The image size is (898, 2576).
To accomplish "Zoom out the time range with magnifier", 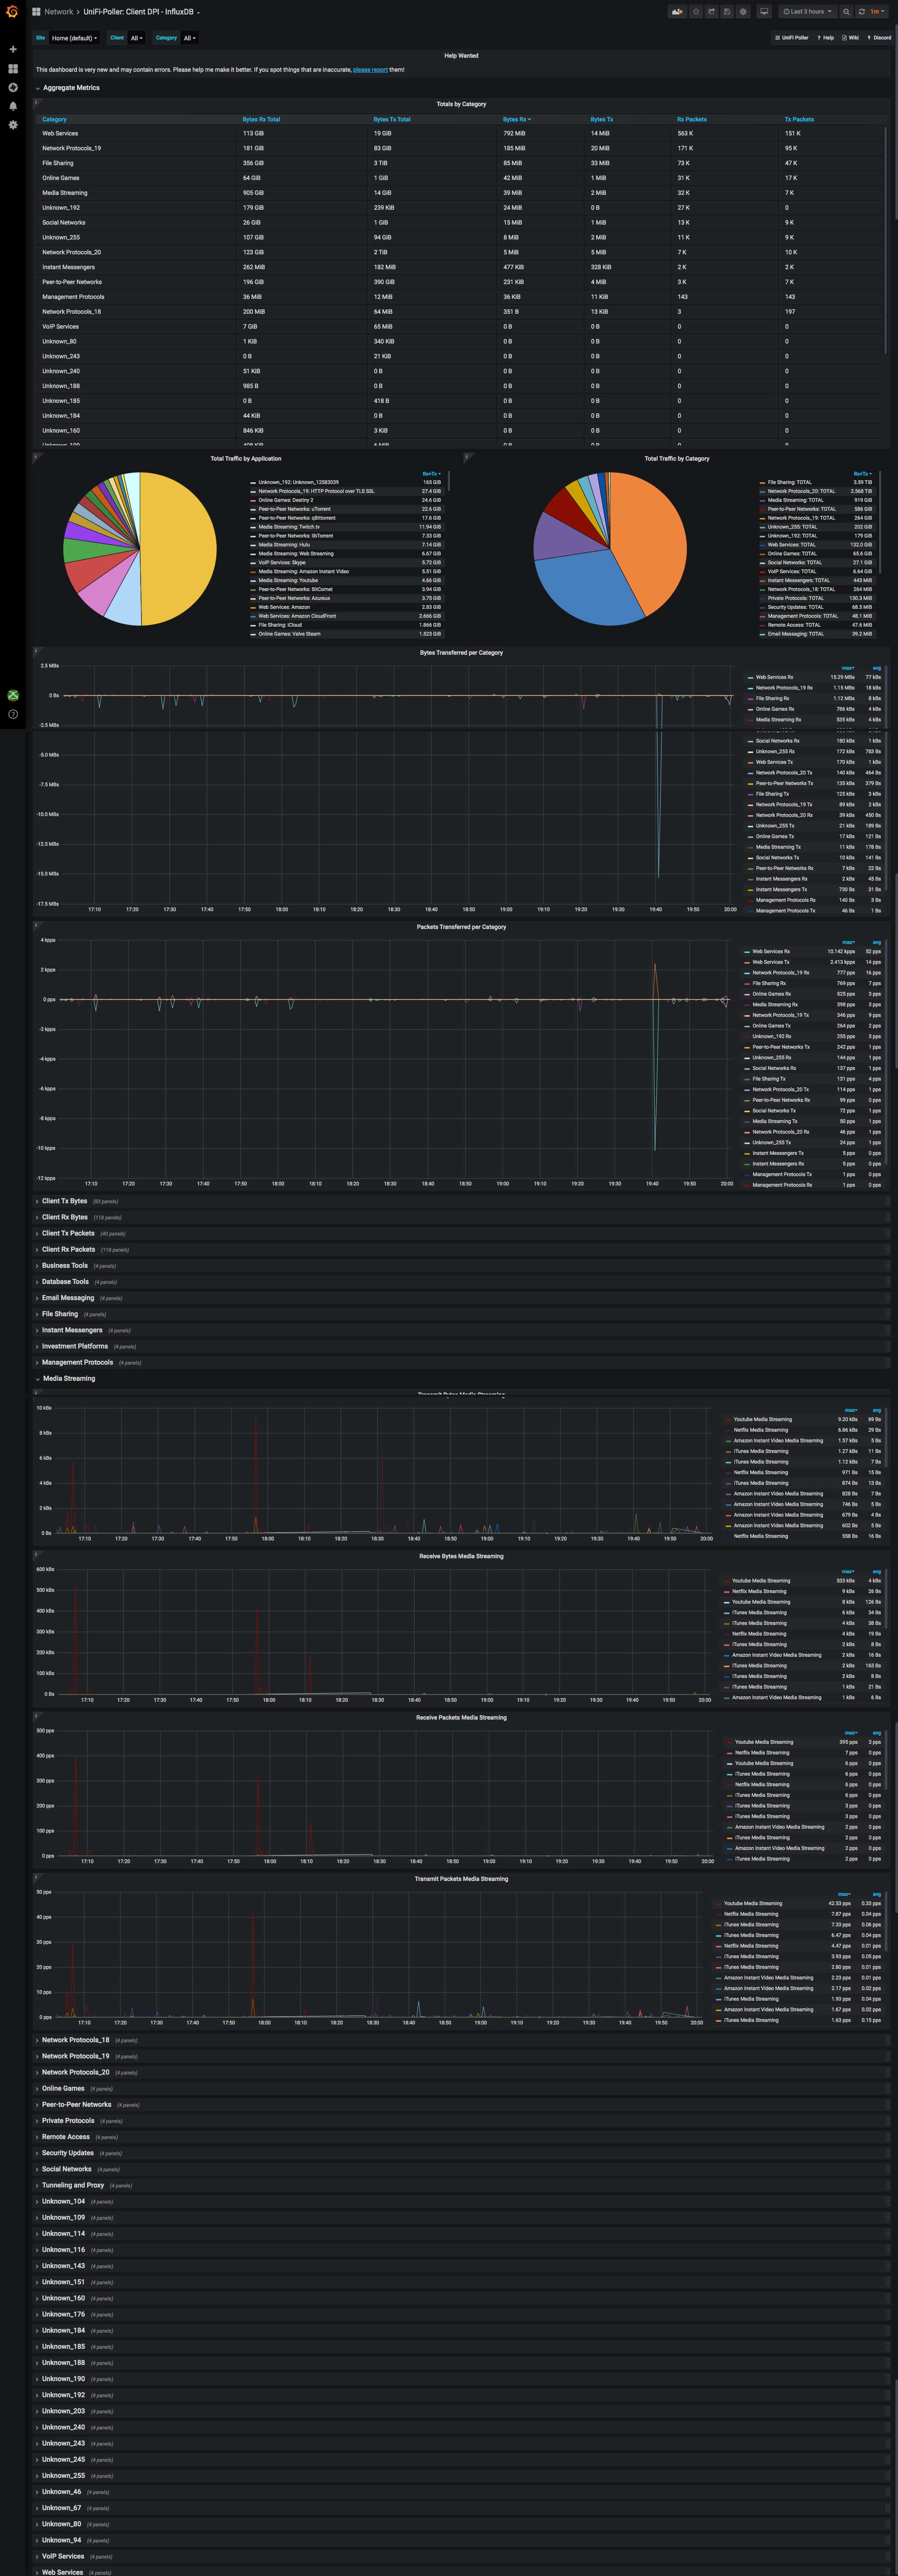I will tap(846, 12).
